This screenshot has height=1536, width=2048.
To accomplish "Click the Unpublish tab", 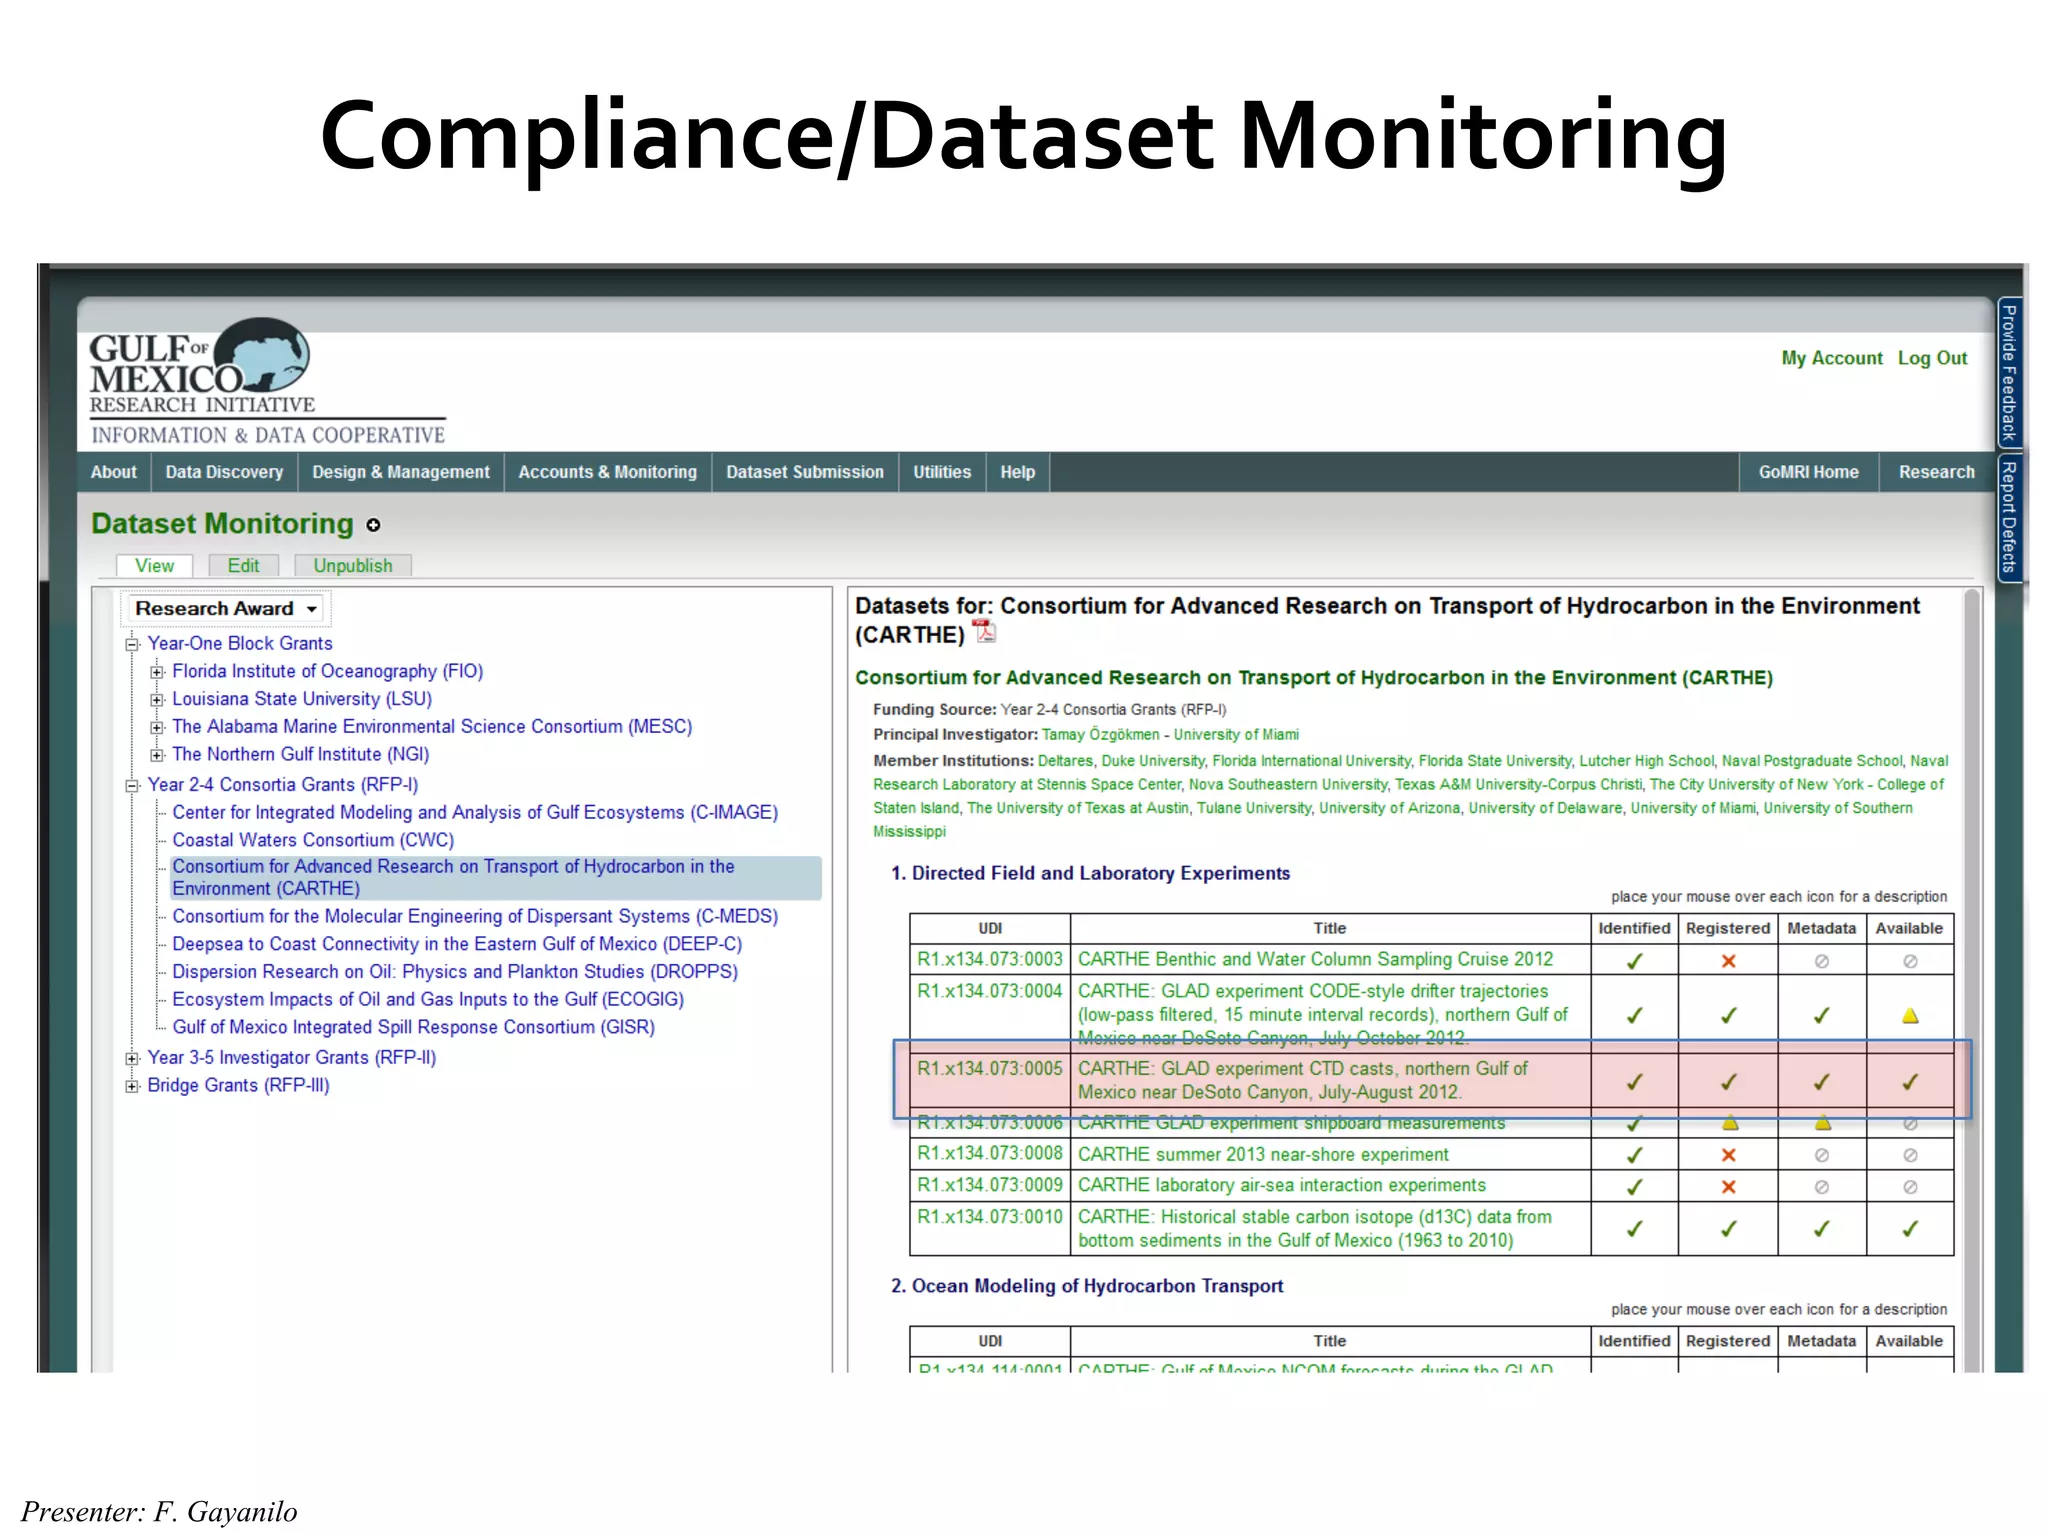I will pyautogui.click(x=353, y=566).
